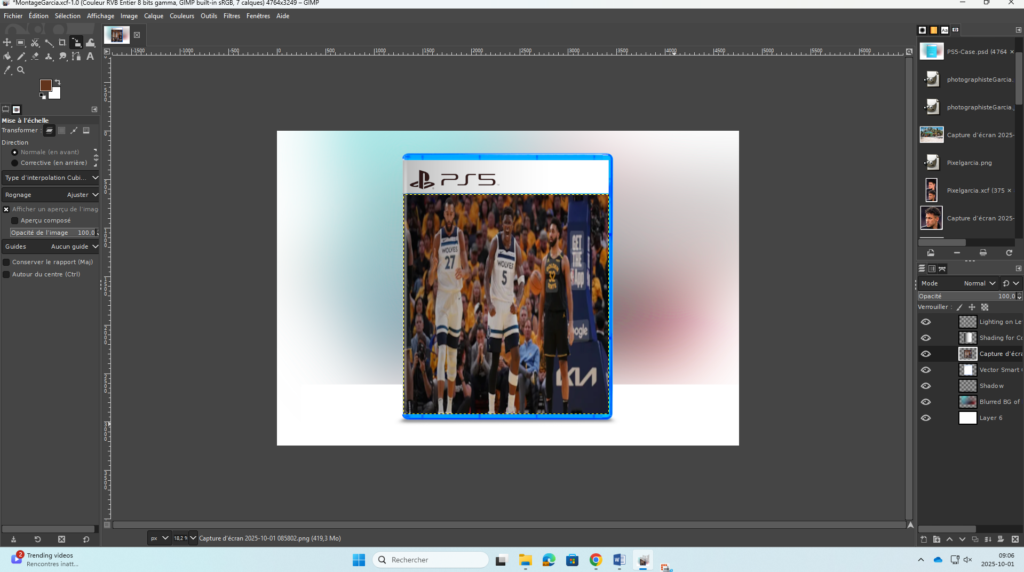This screenshot has width=1024, height=572.
Task: Activate the Paintbrush tool
Action: click(21, 56)
